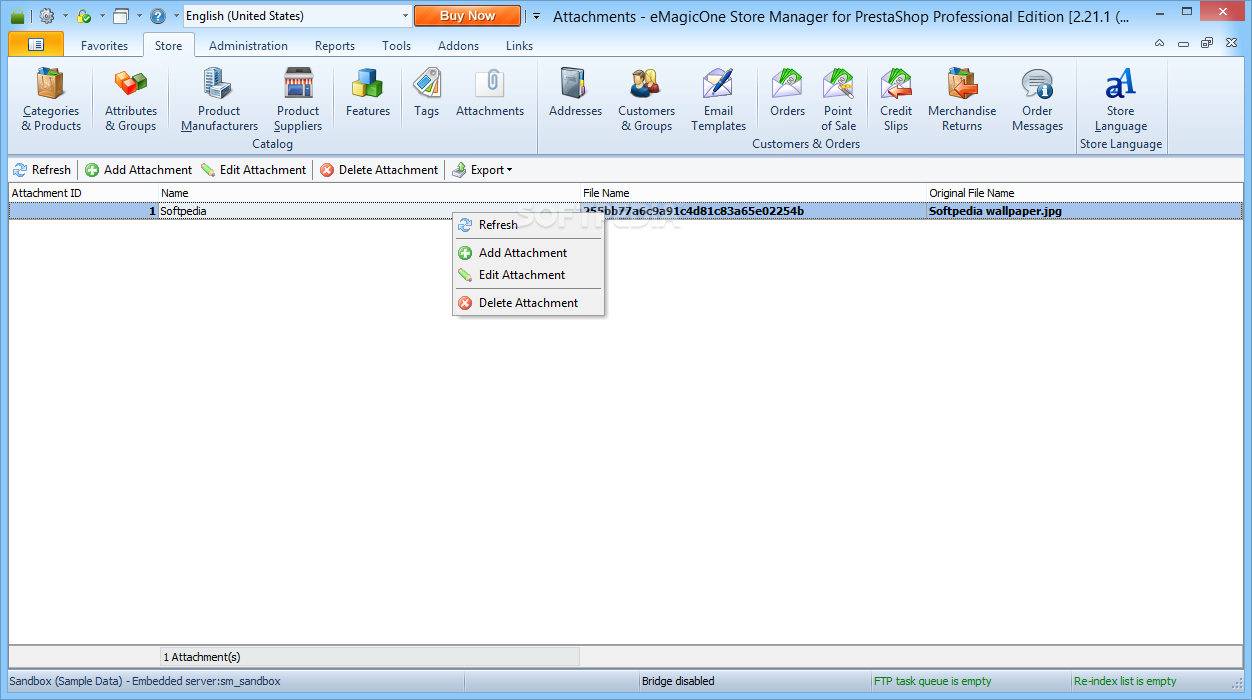Click the Sandbox (Sample Data) status text
The height and width of the screenshot is (700, 1252).
tap(145, 681)
